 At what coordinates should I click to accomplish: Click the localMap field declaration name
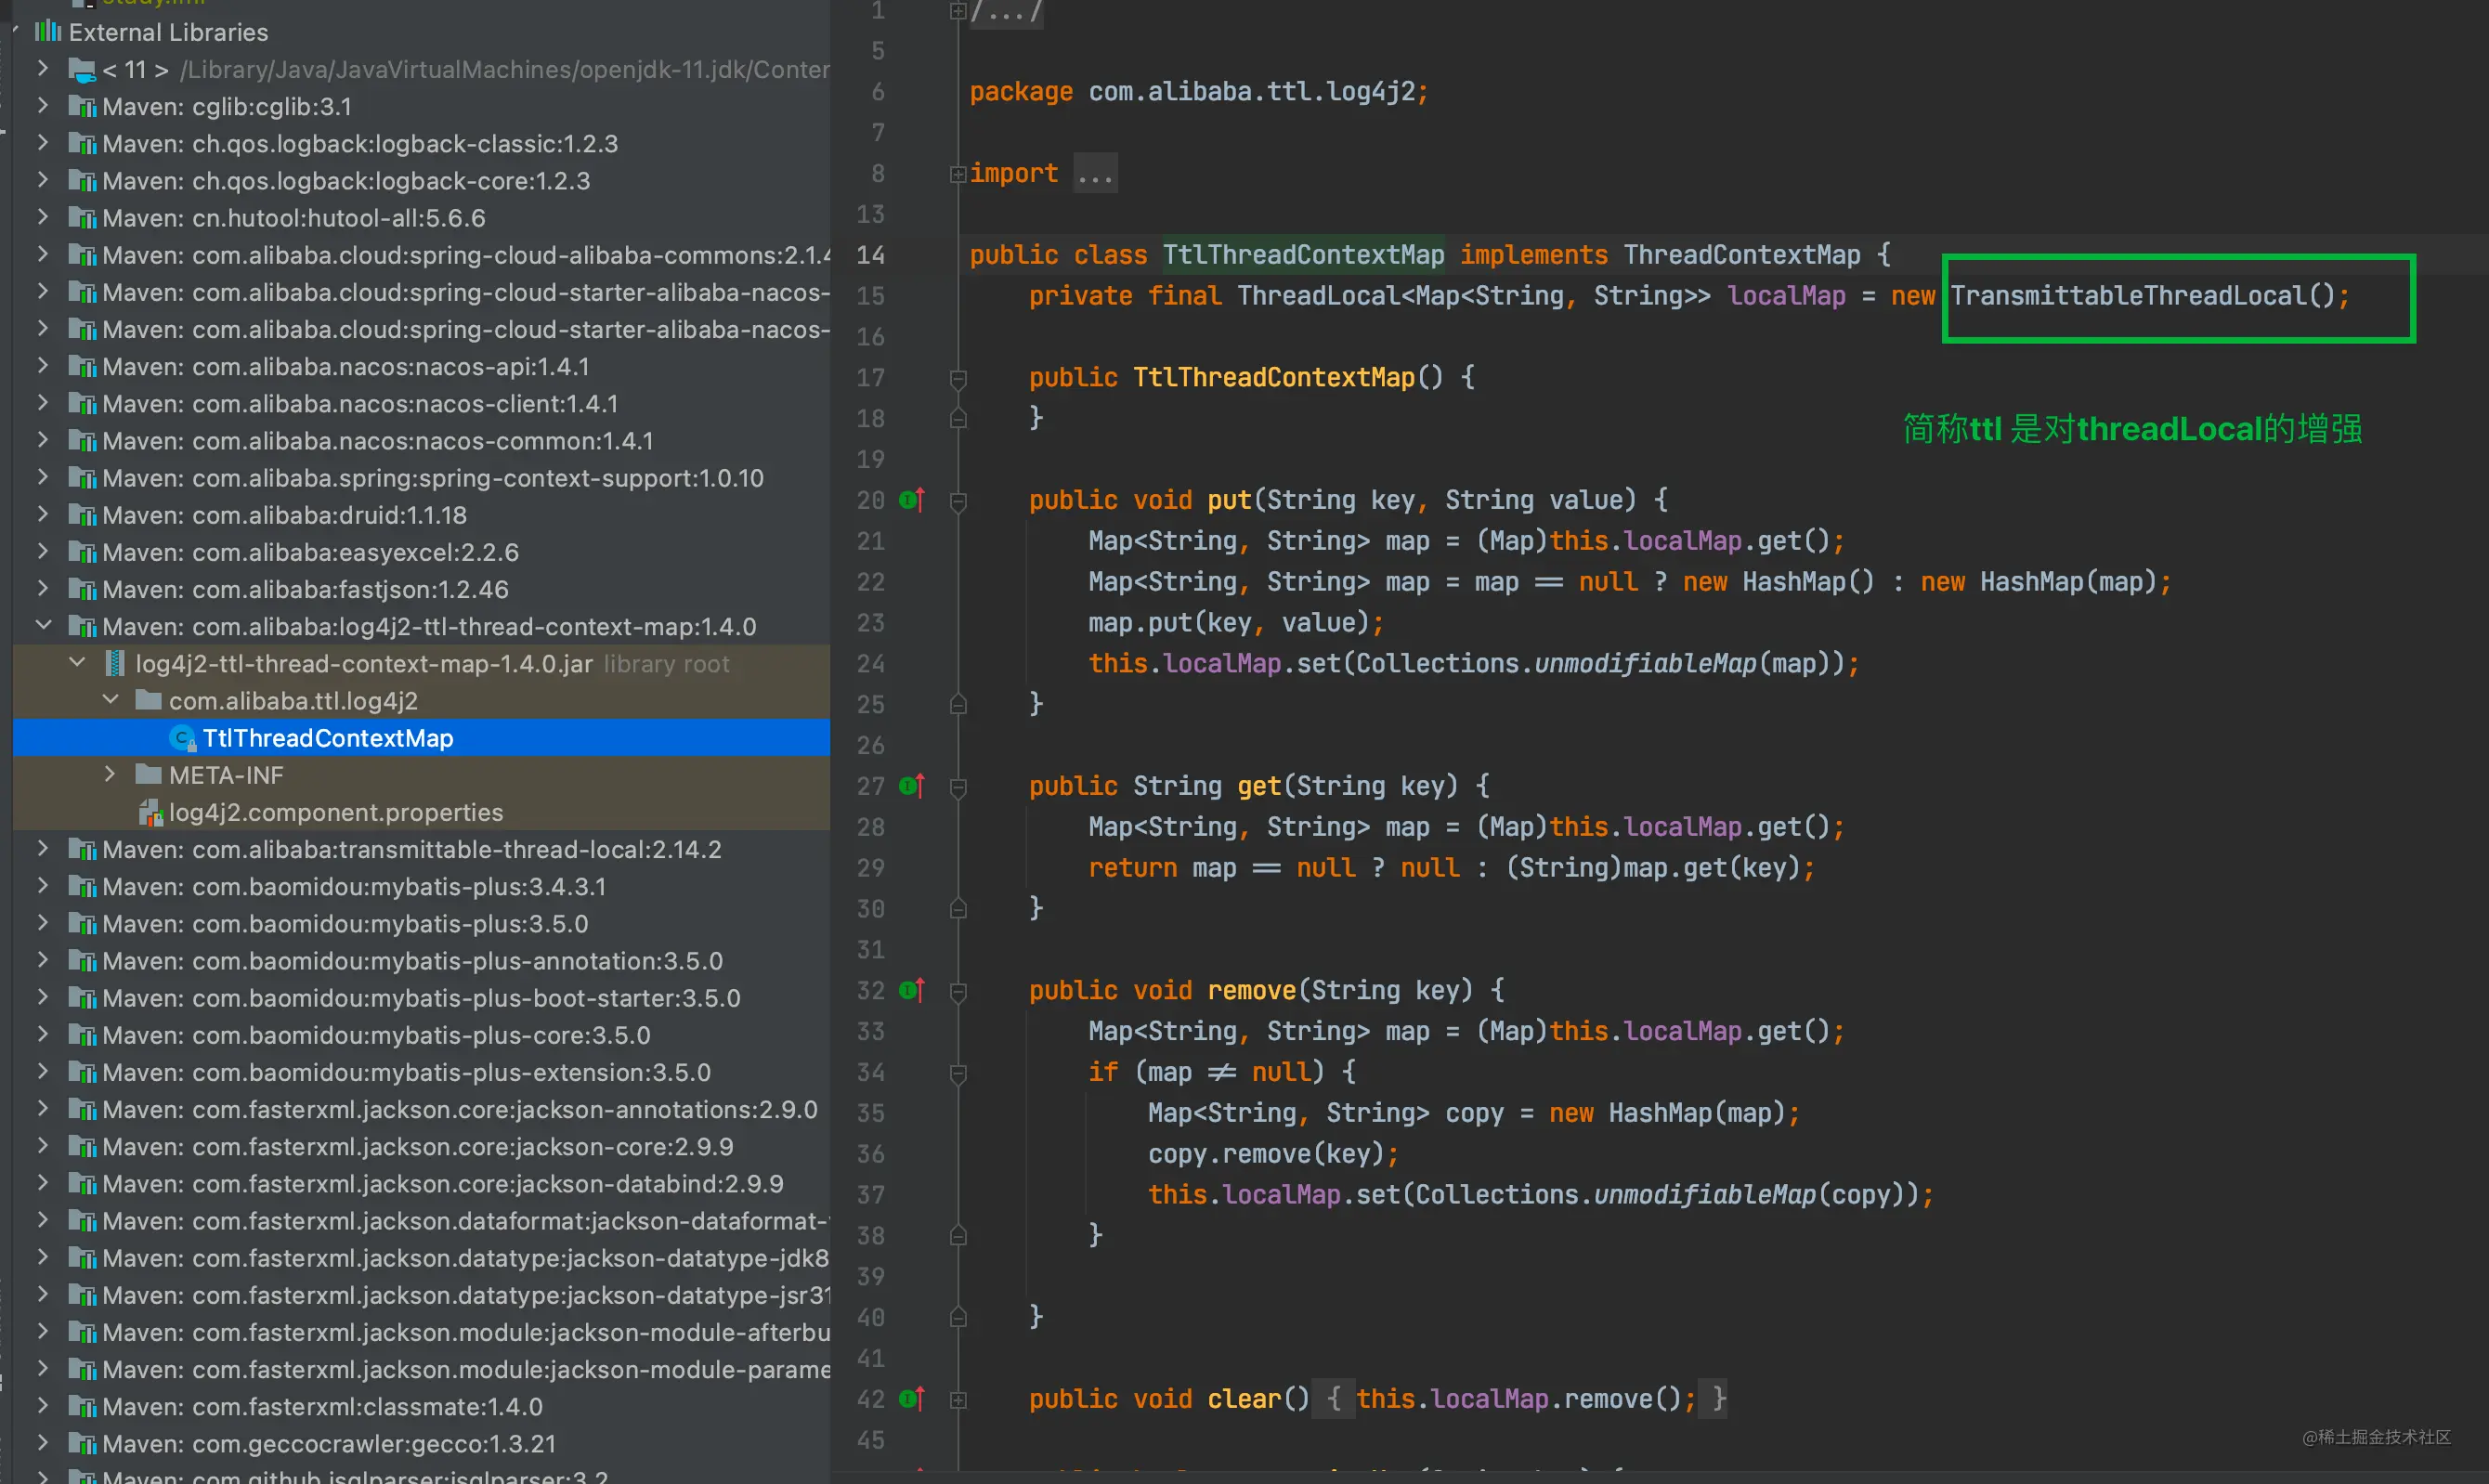pos(1786,296)
